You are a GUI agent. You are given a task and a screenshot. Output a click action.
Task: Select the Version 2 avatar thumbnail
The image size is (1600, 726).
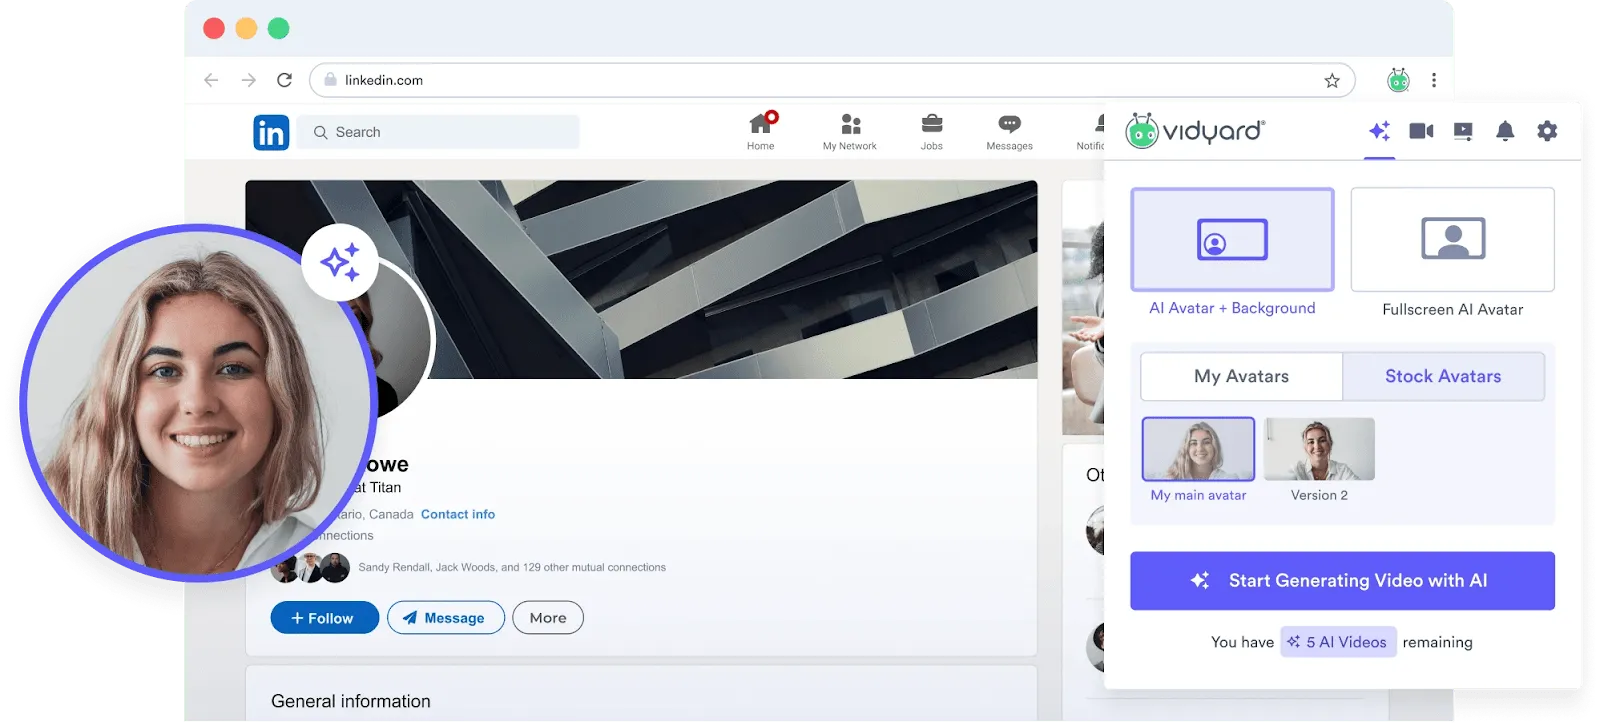point(1319,449)
